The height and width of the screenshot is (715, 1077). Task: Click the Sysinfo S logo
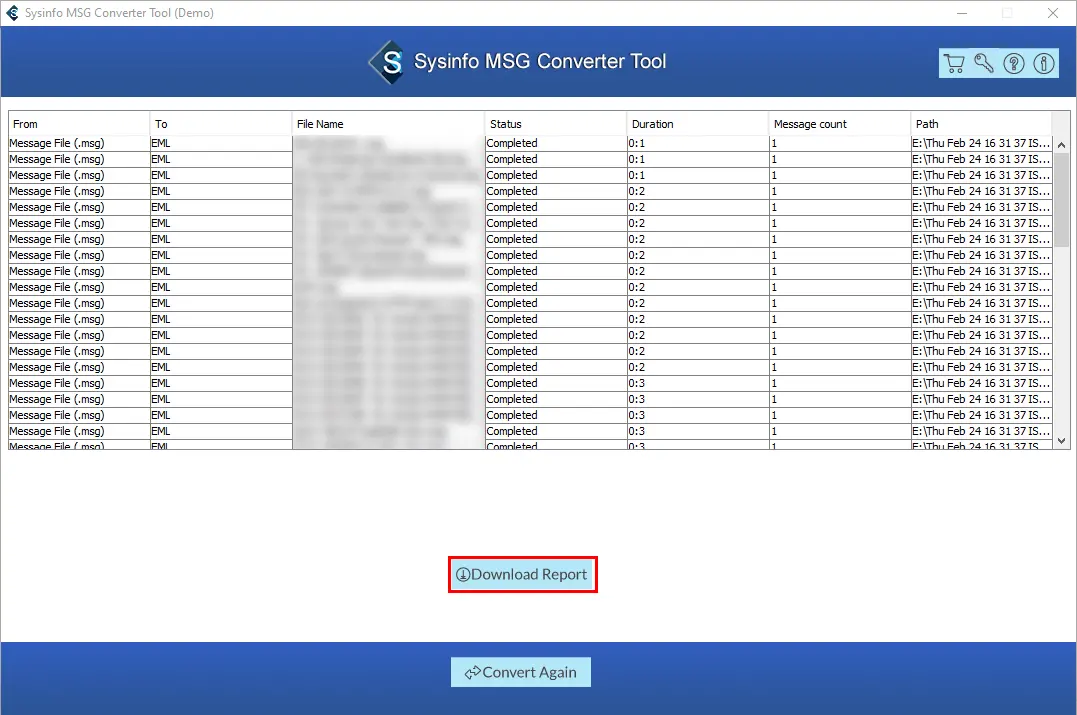pos(389,62)
